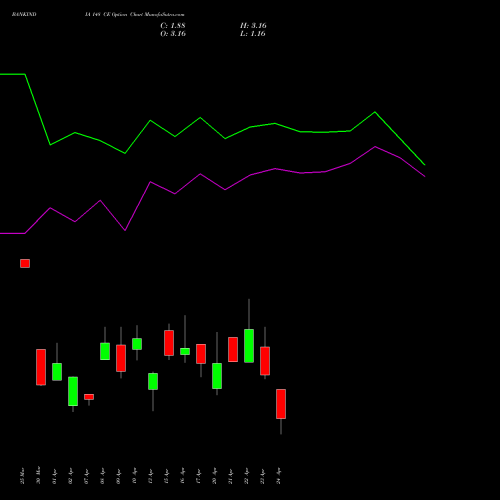Click the BANKIND symbol label
This screenshot has height=500, width=500.
24,14
